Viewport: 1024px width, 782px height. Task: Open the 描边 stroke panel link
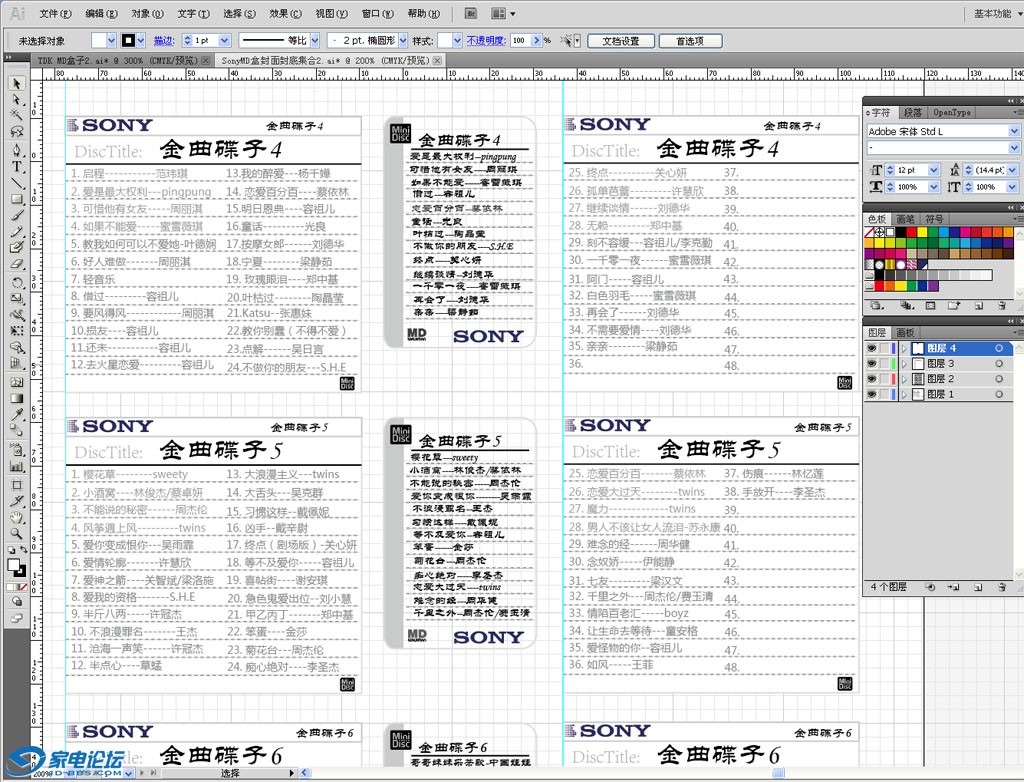tap(163, 41)
